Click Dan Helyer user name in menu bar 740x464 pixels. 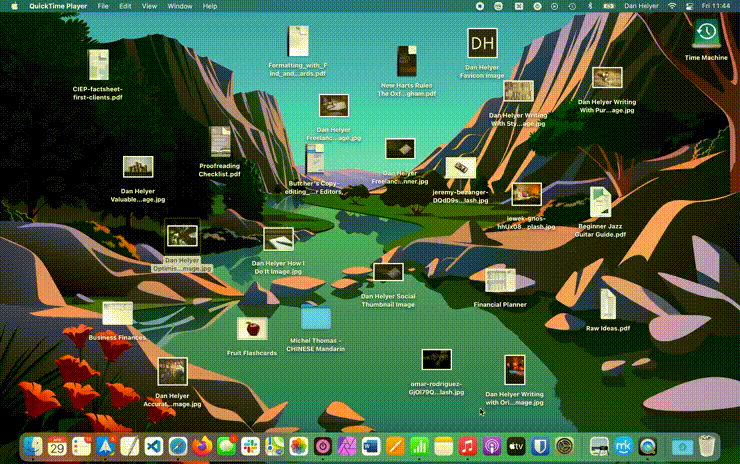click(641, 6)
